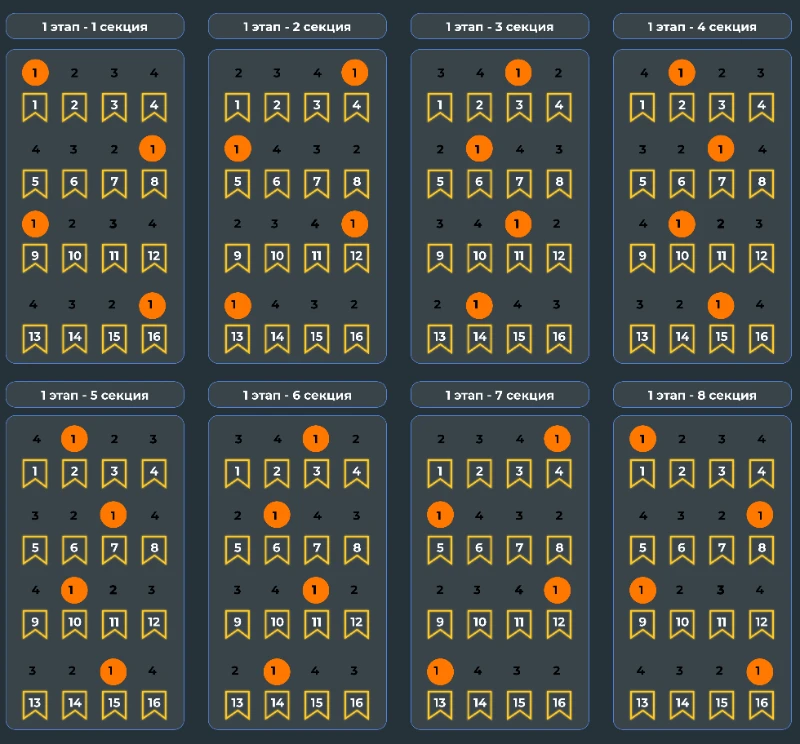Click flag 1 in section 1
This screenshot has height=744, width=800.
click(x=35, y=107)
